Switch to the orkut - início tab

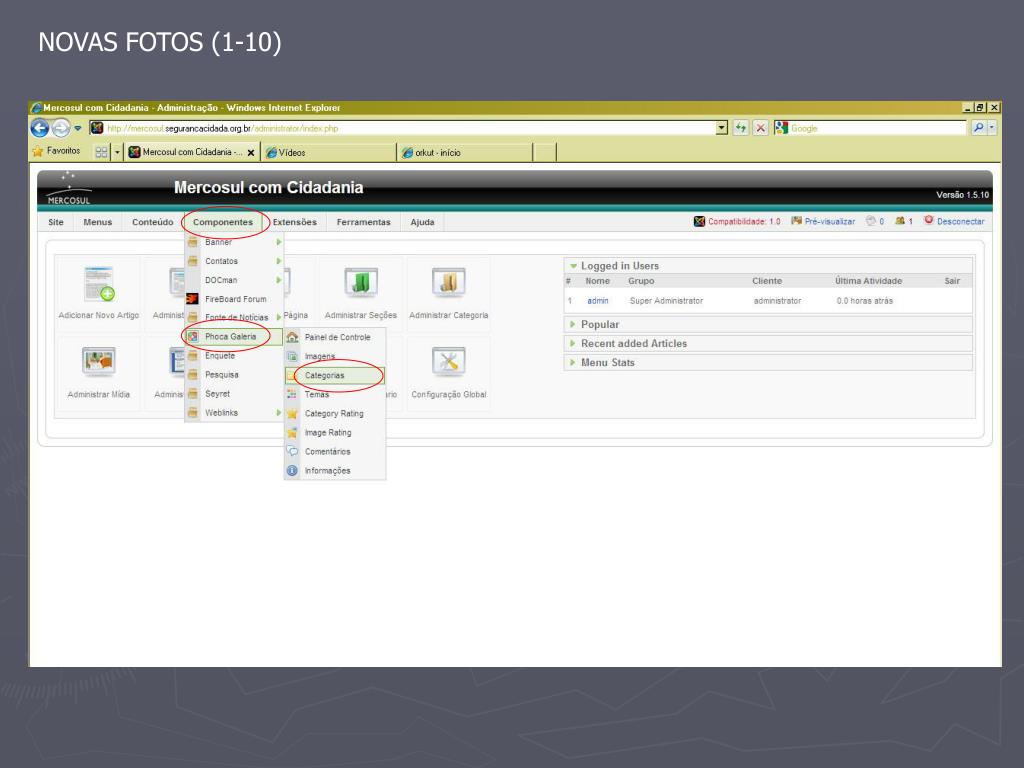tap(465, 152)
